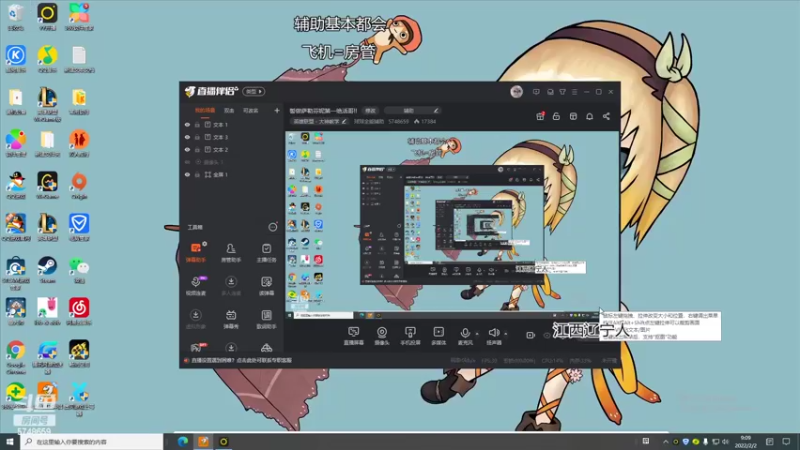Click the record video icon in bottom bar
Viewport: 800px width, 450px height.
click(x=531, y=335)
